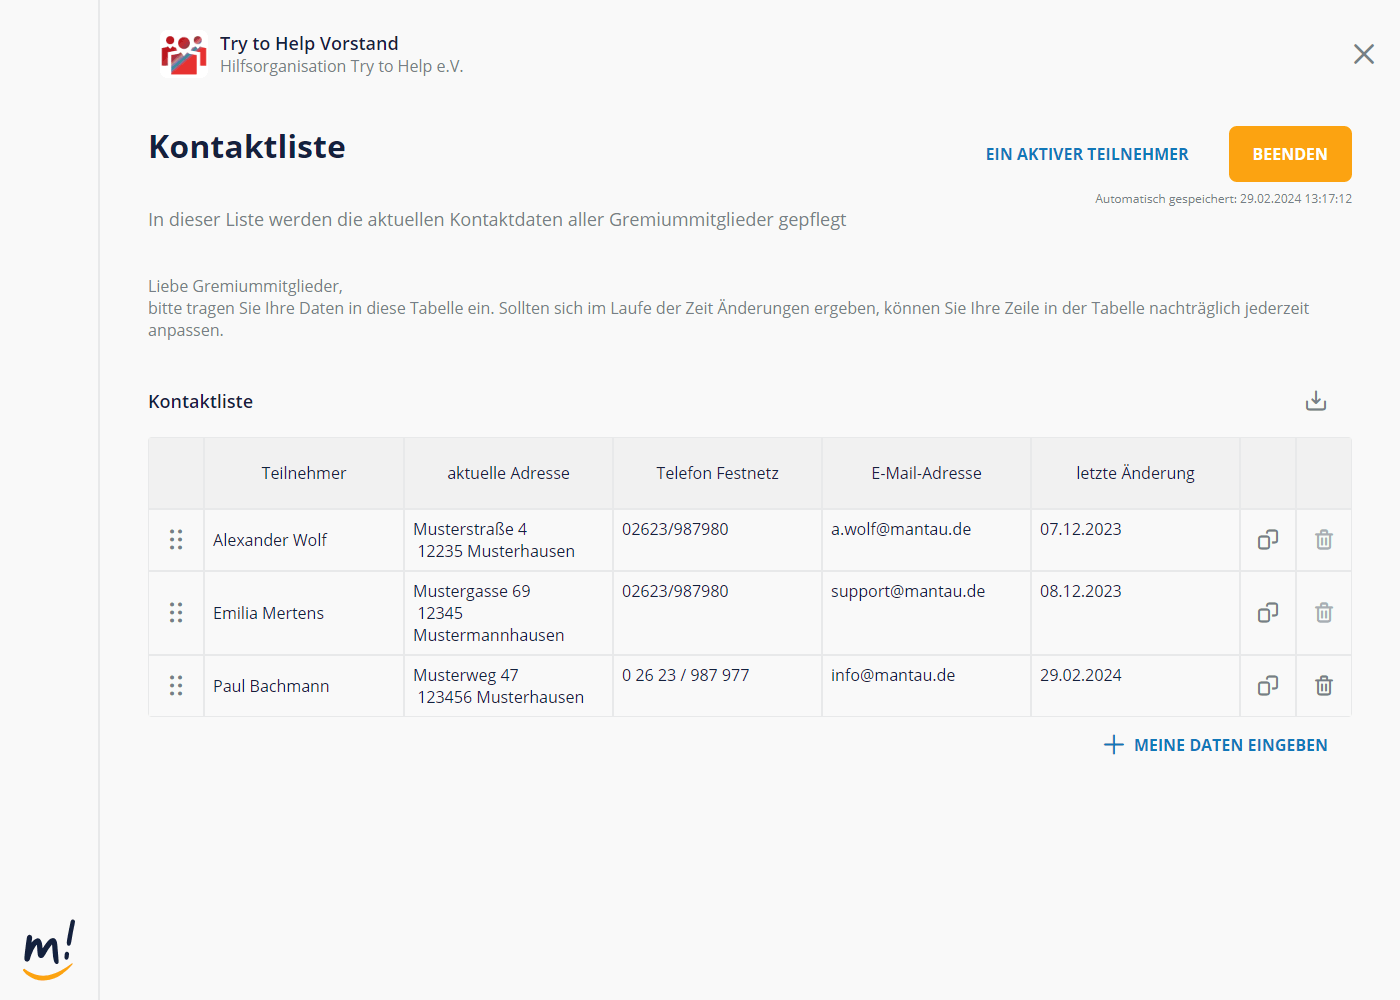Select Paul Bachmann's row drag handle
This screenshot has width=1400, height=1000.
coord(176,686)
